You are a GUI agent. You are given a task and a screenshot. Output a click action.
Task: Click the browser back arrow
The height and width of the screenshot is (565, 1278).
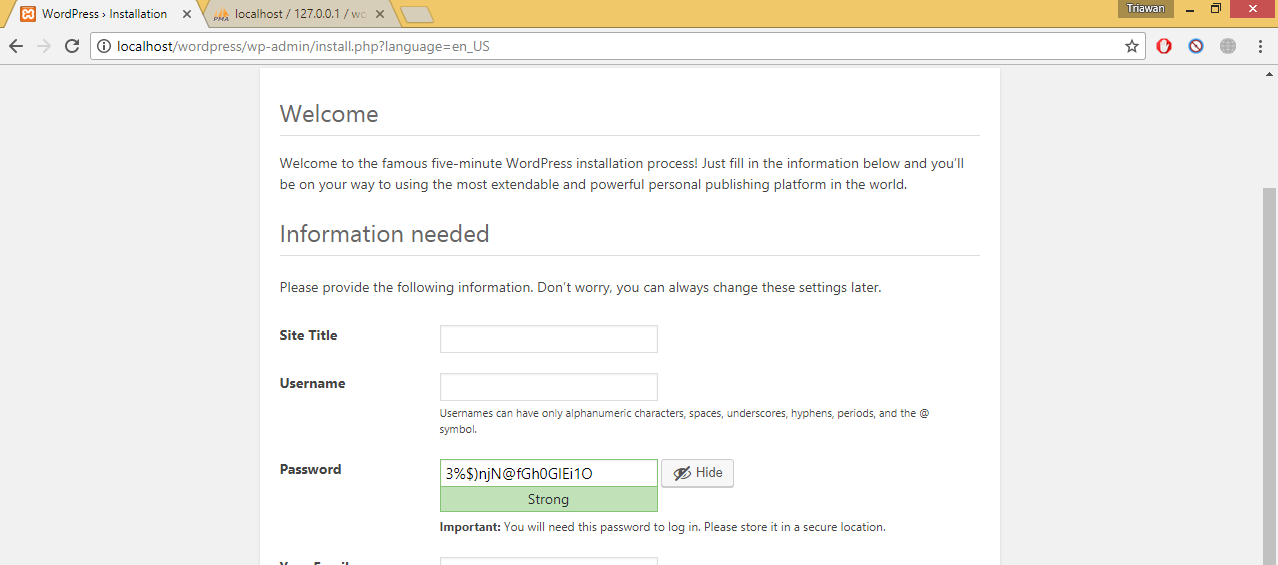pos(16,46)
